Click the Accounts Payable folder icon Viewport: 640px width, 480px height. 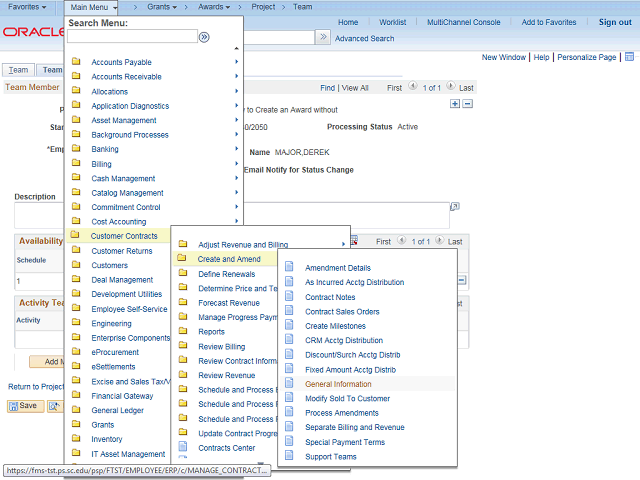[76, 62]
